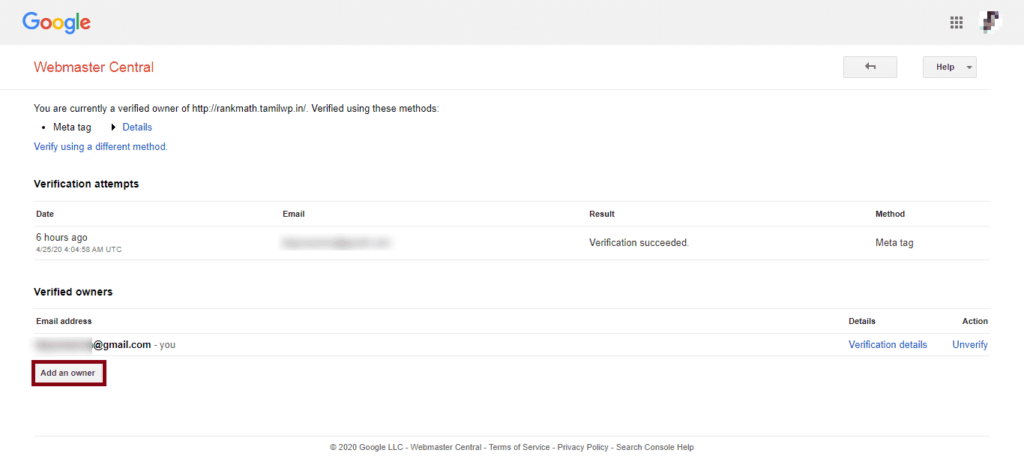Click the Google logo
This screenshot has width=1024, height=456.
point(56,23)
